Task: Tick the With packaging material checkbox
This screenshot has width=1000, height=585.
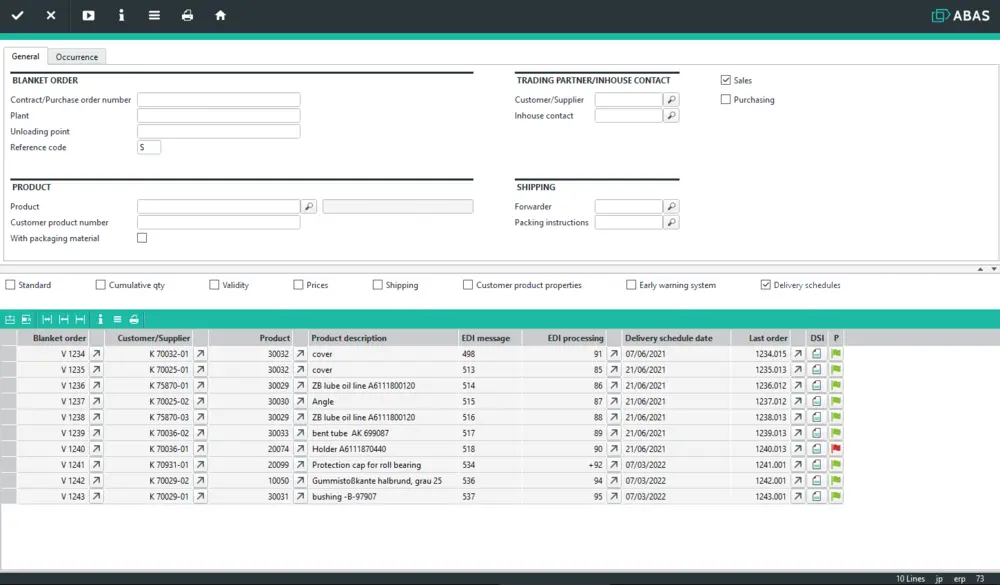Action: coord(142,238)
